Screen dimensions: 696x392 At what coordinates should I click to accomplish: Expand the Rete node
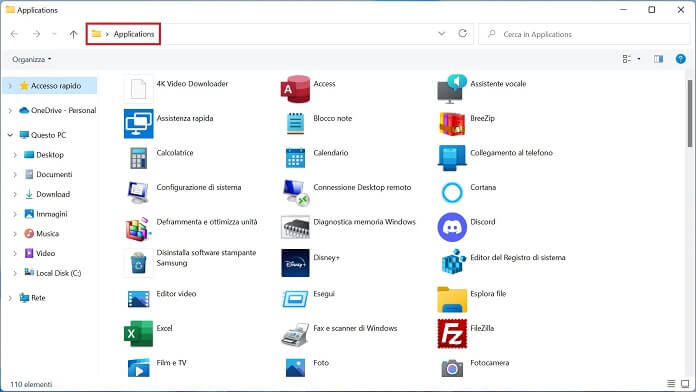(x=10, y=298)
